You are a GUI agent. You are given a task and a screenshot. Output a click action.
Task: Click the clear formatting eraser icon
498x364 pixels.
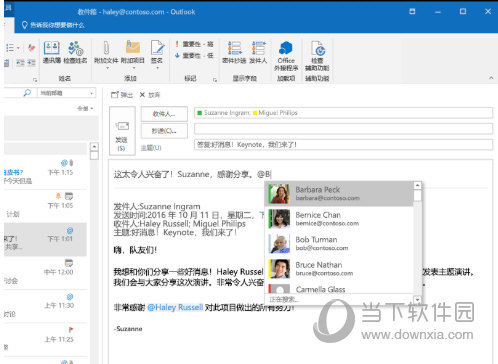pos(31,48)
